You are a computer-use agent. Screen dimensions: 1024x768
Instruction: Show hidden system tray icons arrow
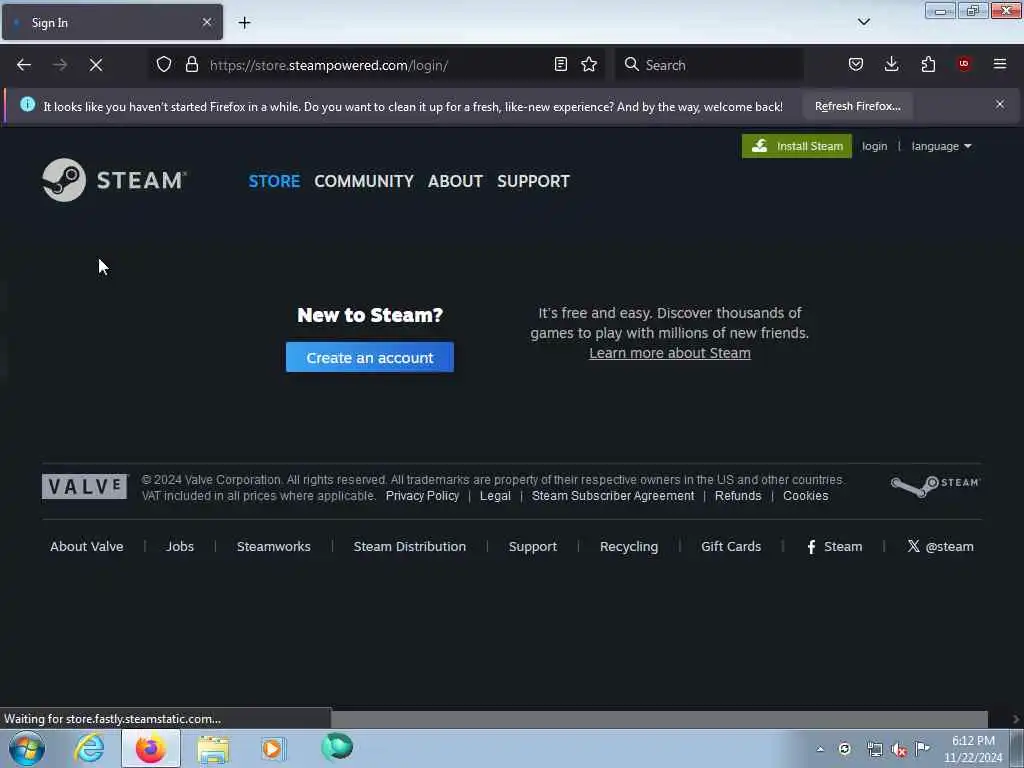[x=820, y=749]
